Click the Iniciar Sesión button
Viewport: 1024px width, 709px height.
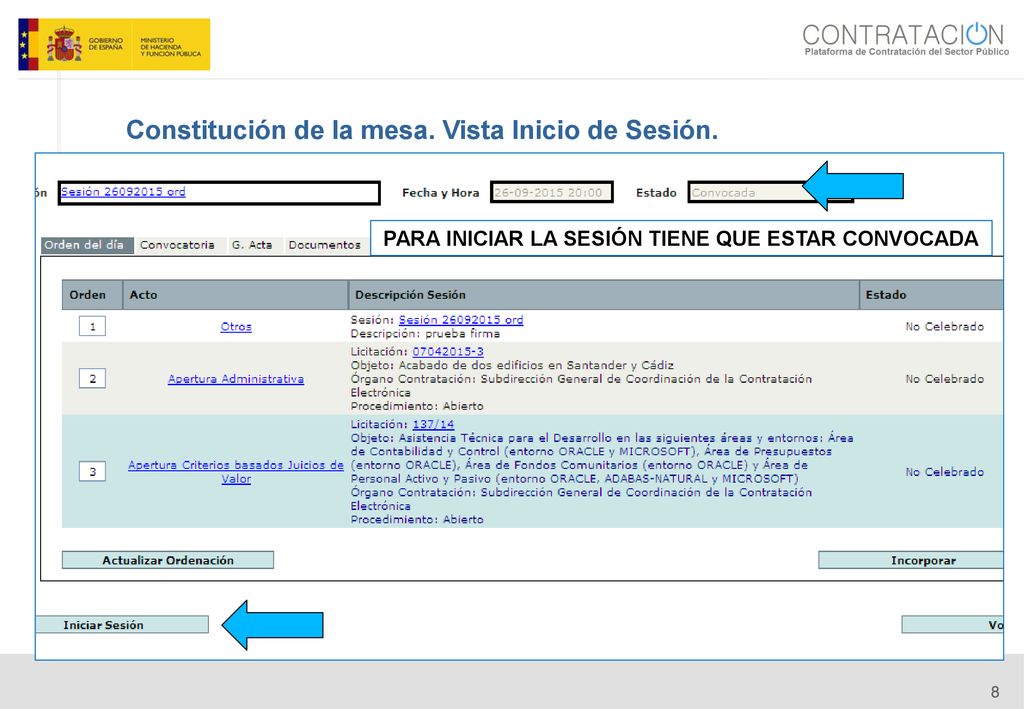point(122,625)
